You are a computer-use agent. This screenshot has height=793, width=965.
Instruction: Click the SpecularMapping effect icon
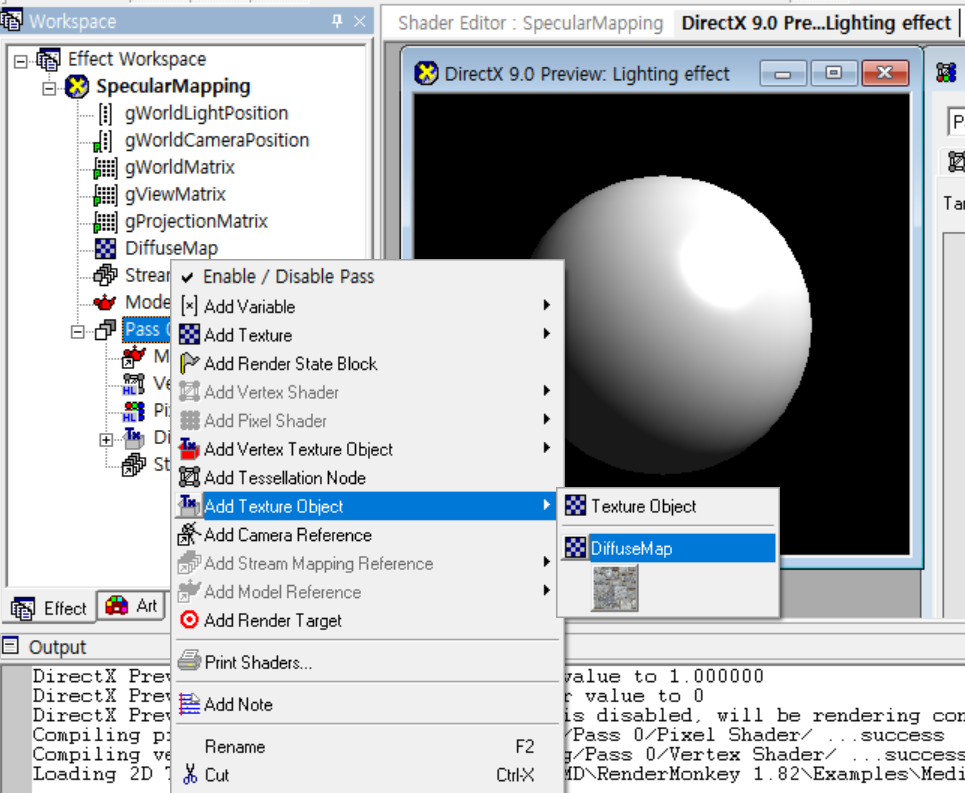pyautogui.click(x=78, y=87)
